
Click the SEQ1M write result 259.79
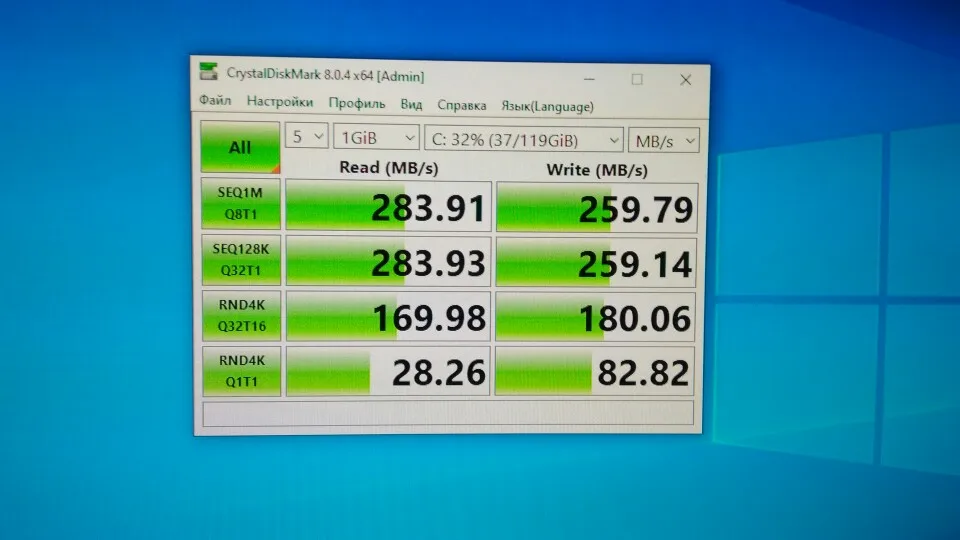coord(596,208)
